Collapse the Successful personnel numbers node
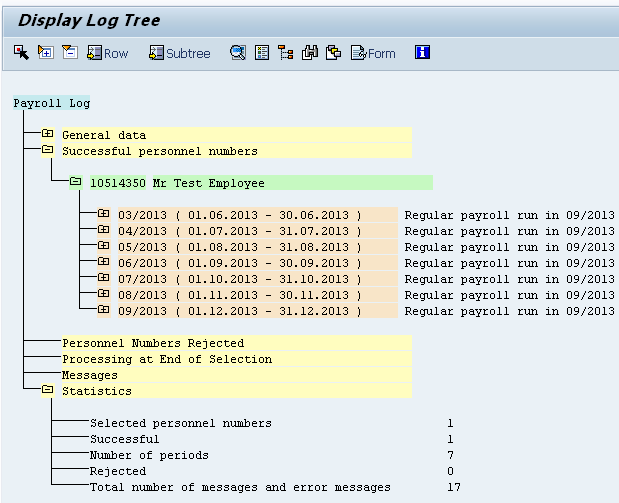Viewport: 619px width, 503px height. click(x=47, y=151)
